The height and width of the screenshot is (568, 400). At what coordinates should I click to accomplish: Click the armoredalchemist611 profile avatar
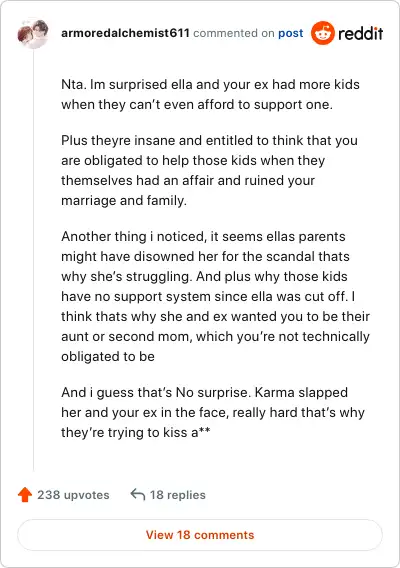pyautogui.click(x=33, y=34)
